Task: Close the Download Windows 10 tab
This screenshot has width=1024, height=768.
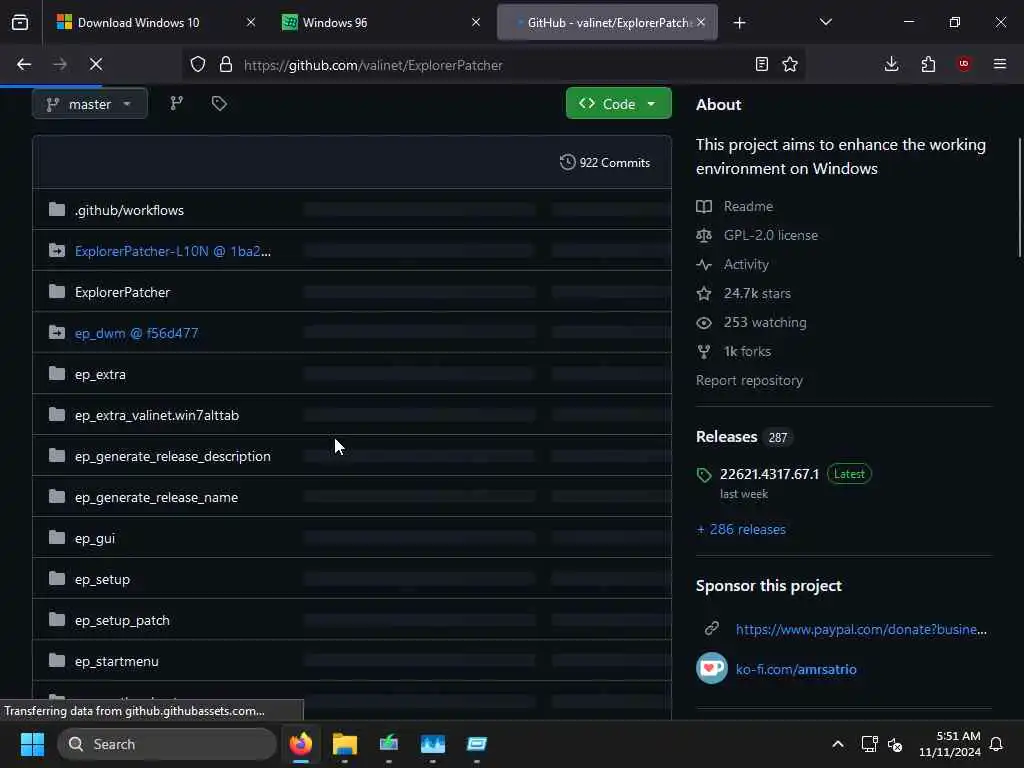Action: (251, 23)
